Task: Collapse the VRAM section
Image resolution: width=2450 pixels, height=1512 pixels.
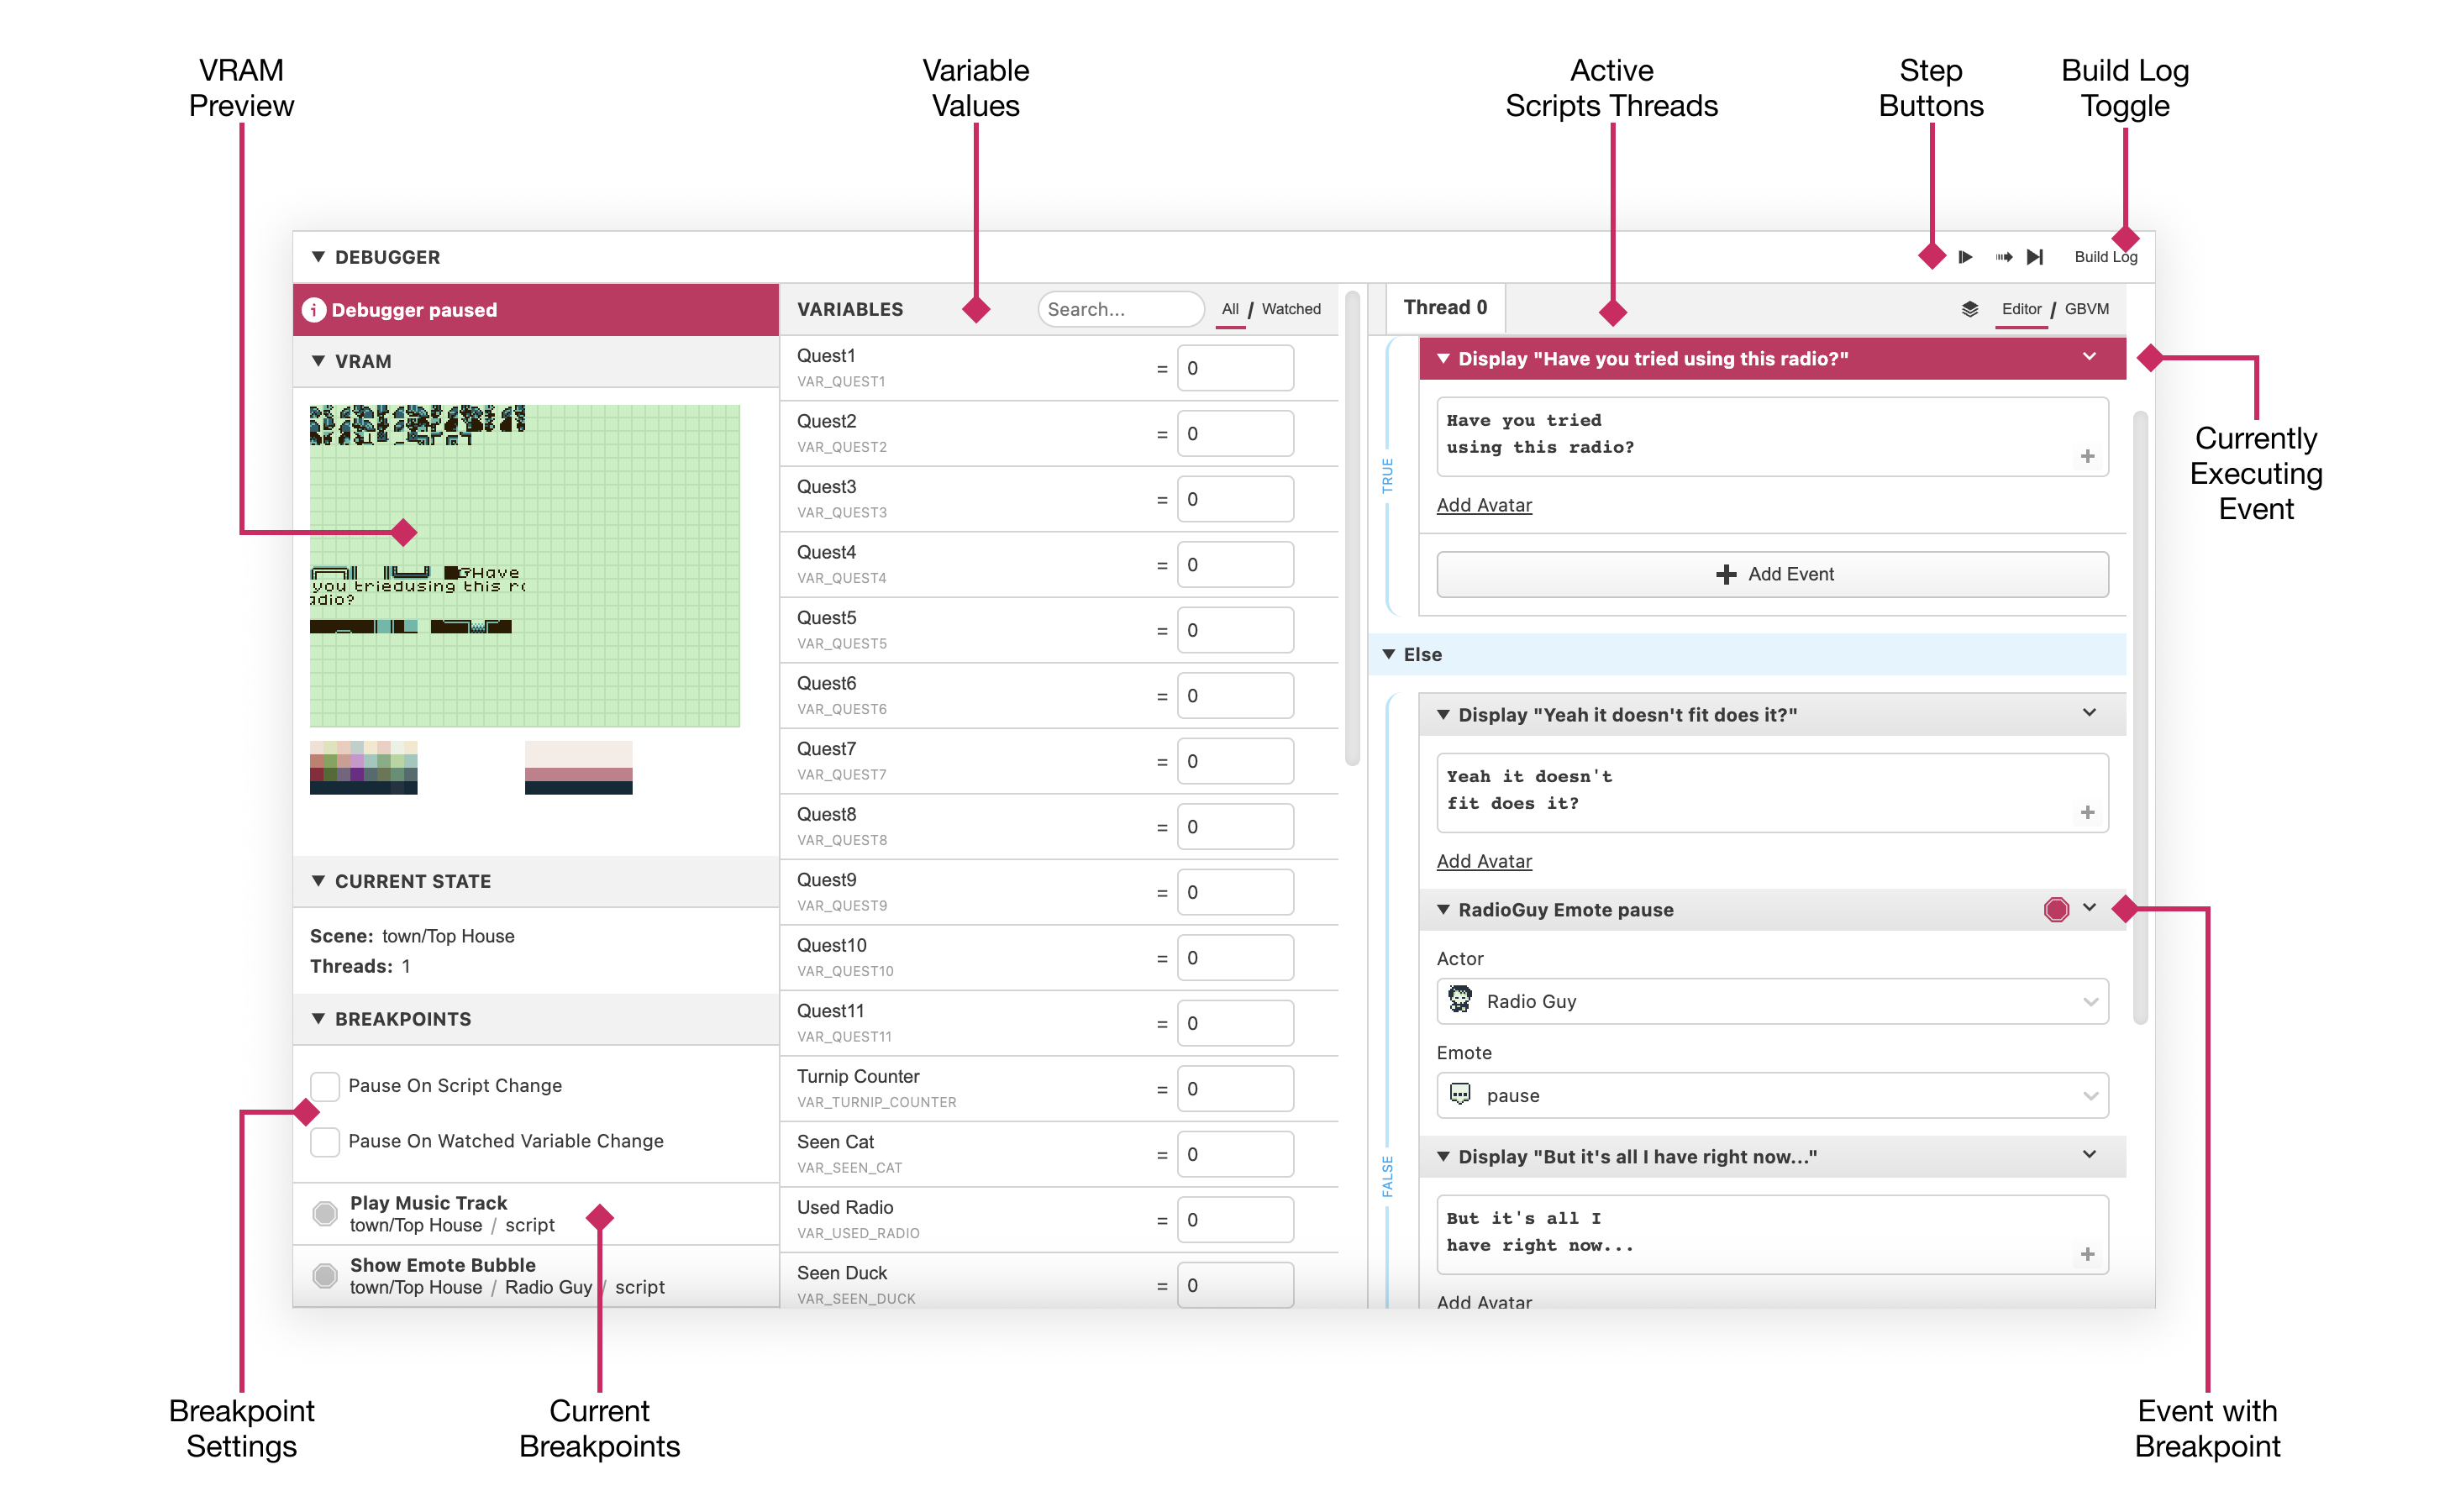Action: [x=318, y=361]
